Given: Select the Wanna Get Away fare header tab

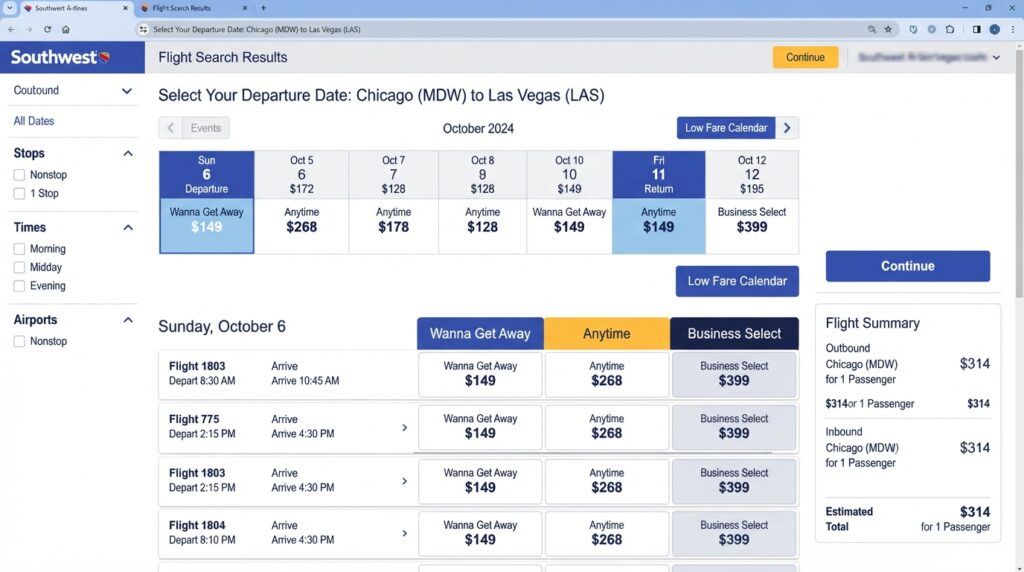Looking at the screenshot, I should click(x=480, y=334).
